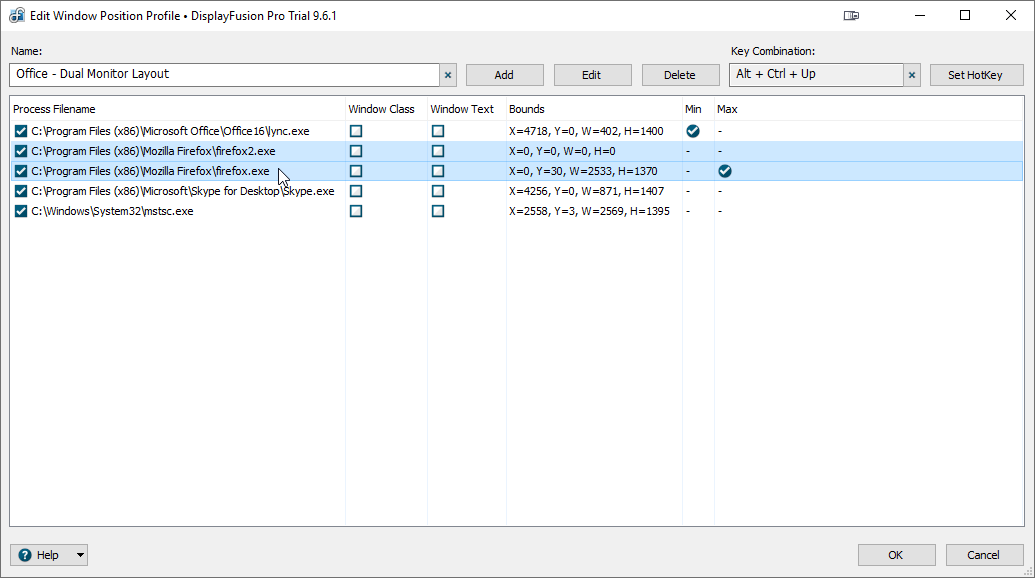
Task: Click the Min checkmark icon for lync.exe
Action: (x=692, y=131)
